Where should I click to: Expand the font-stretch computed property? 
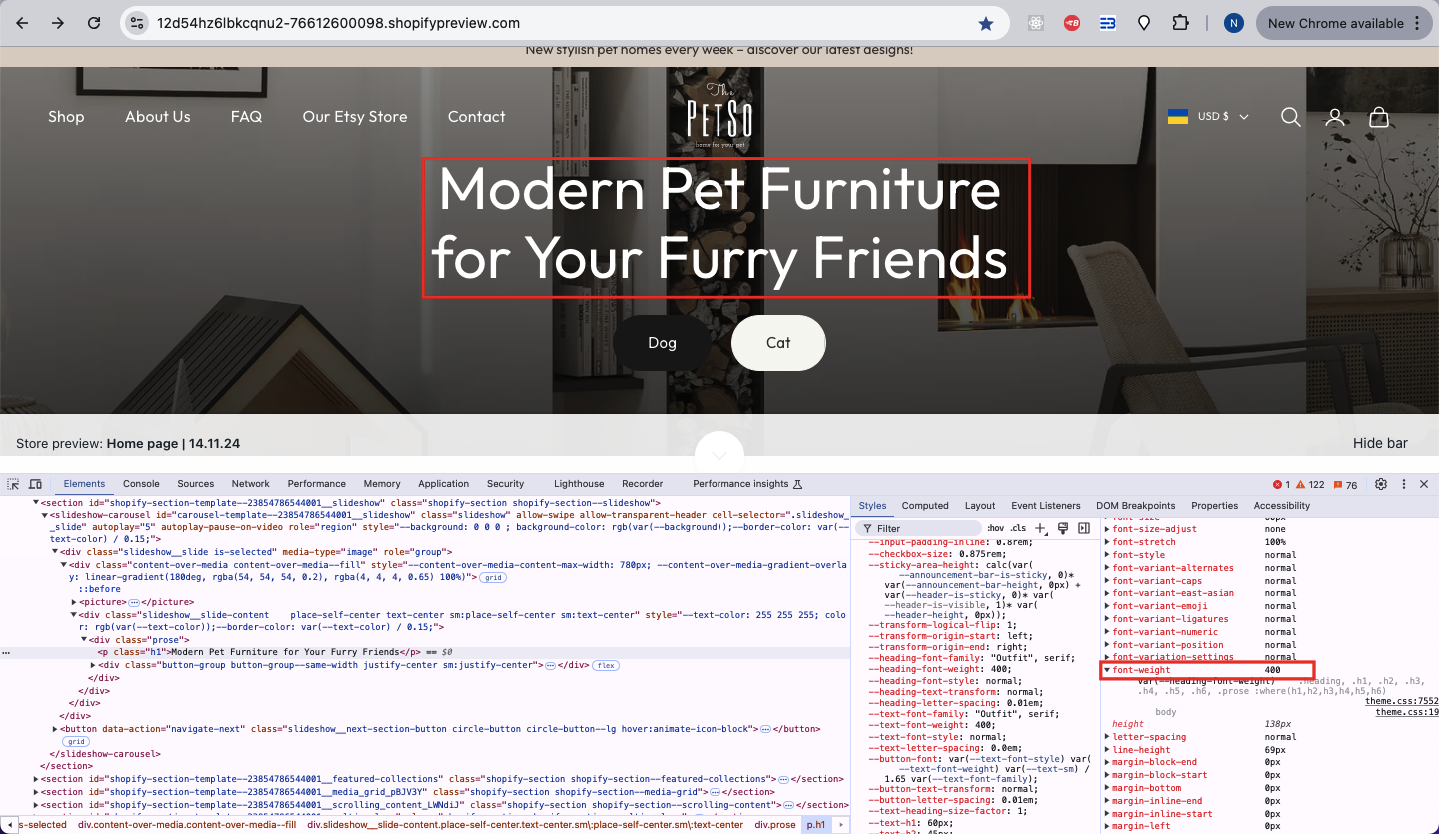pyautogui.click(x=1107, y=542)
